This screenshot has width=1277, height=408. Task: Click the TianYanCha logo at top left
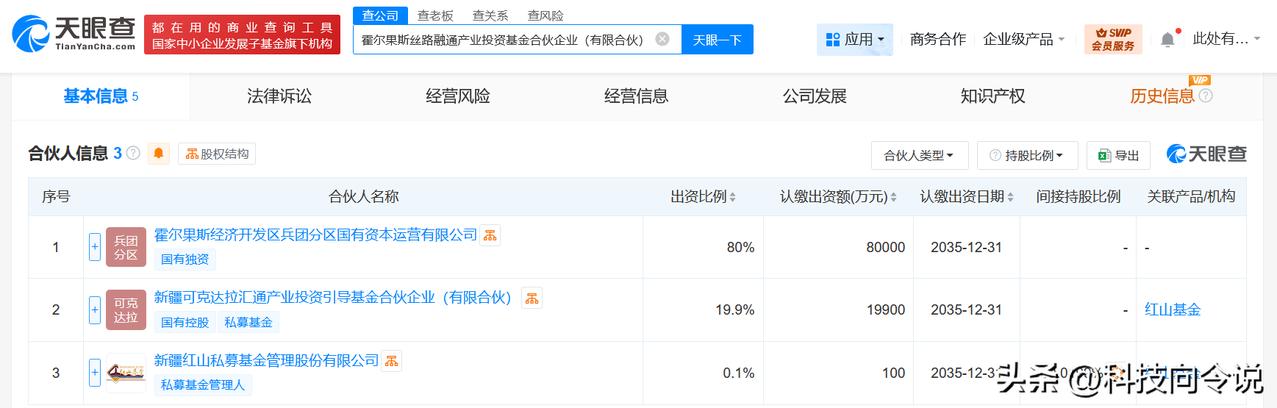pyautogui.click(x=74, y=33)
